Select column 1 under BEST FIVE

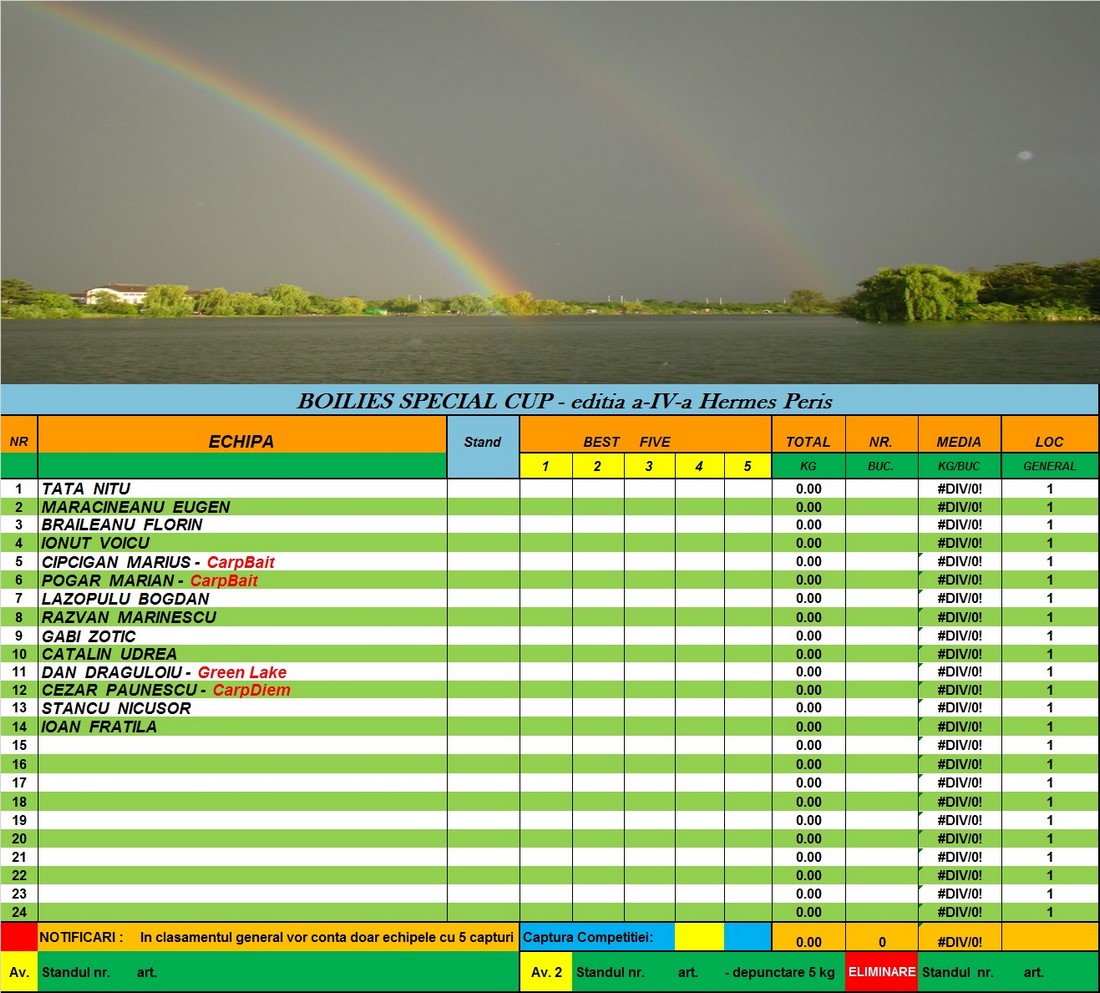[546, 465]
